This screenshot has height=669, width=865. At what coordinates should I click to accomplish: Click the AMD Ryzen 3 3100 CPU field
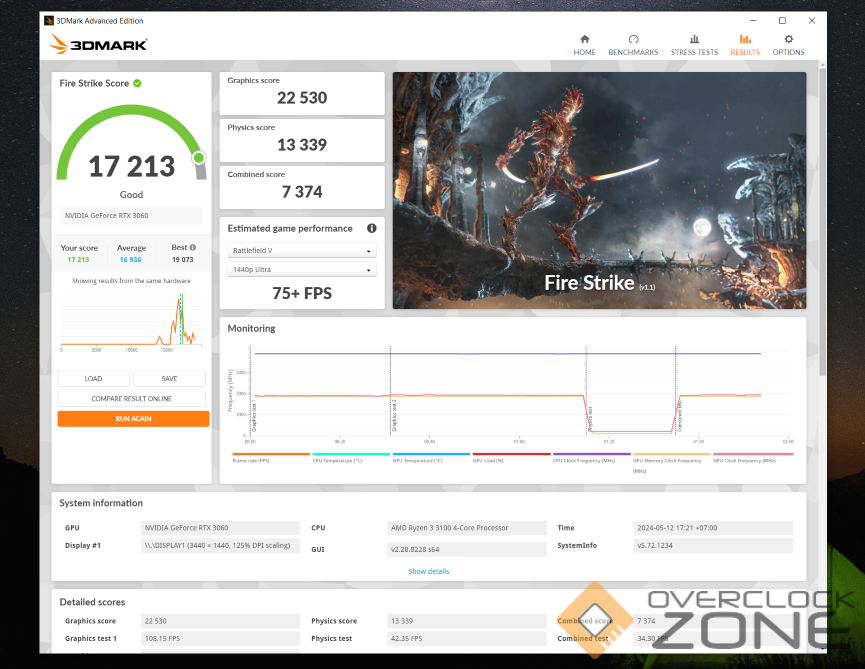(467, 528)
